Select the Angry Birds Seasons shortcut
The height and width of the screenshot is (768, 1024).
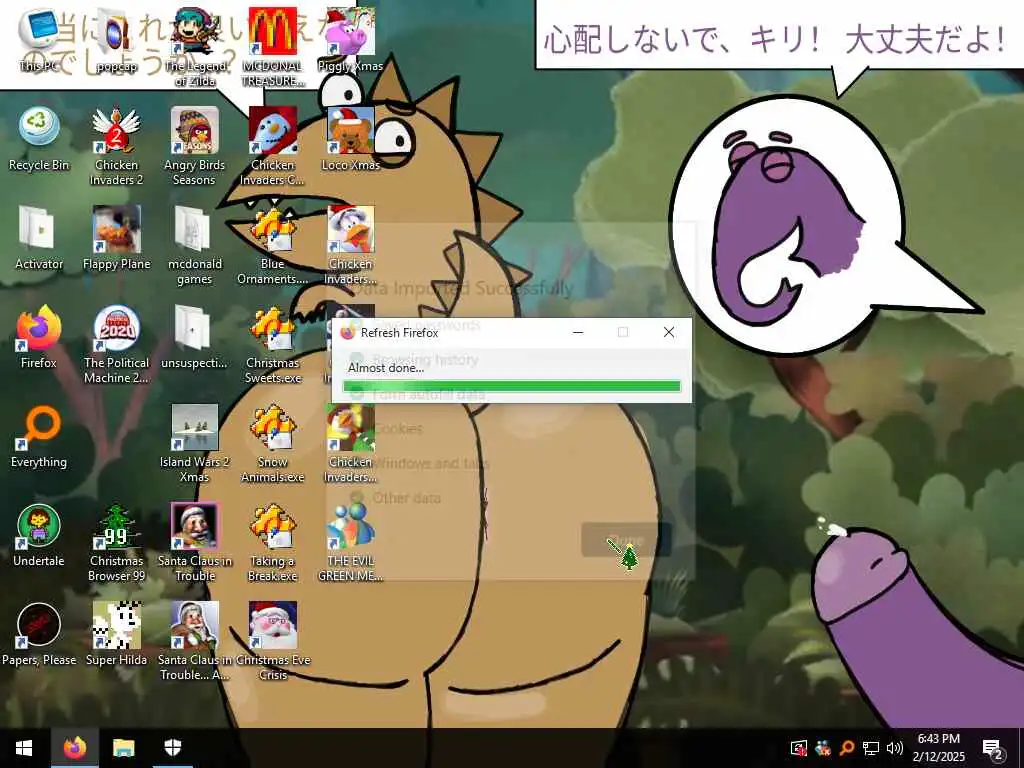click(195, 146)
